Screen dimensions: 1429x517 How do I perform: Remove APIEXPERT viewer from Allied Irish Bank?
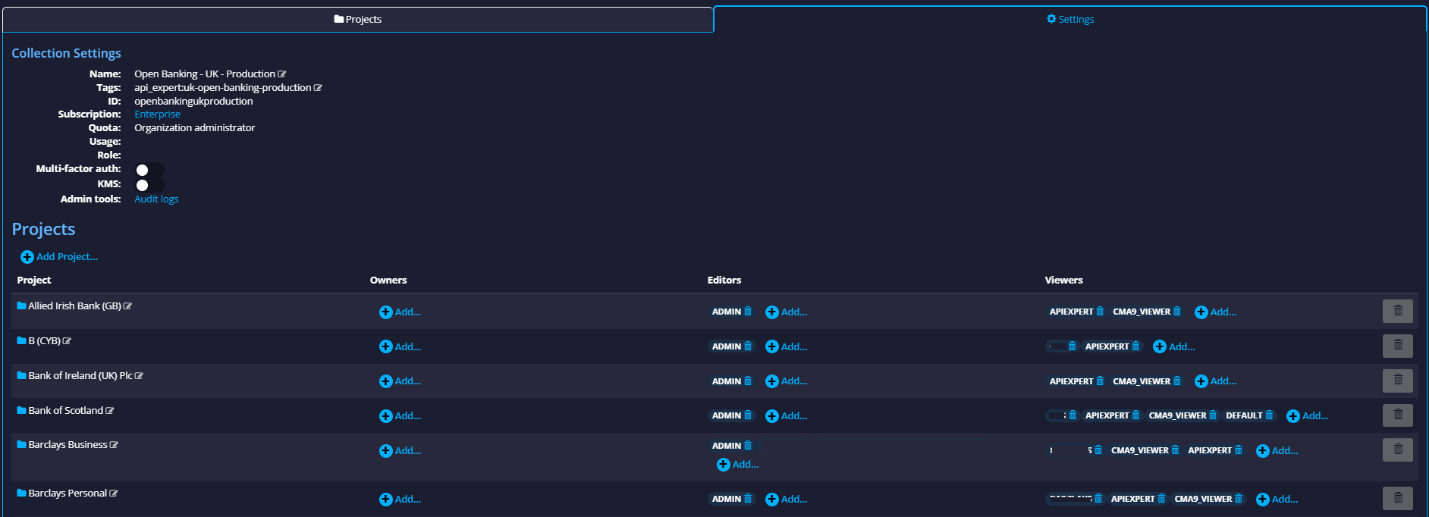[1100, 312]
